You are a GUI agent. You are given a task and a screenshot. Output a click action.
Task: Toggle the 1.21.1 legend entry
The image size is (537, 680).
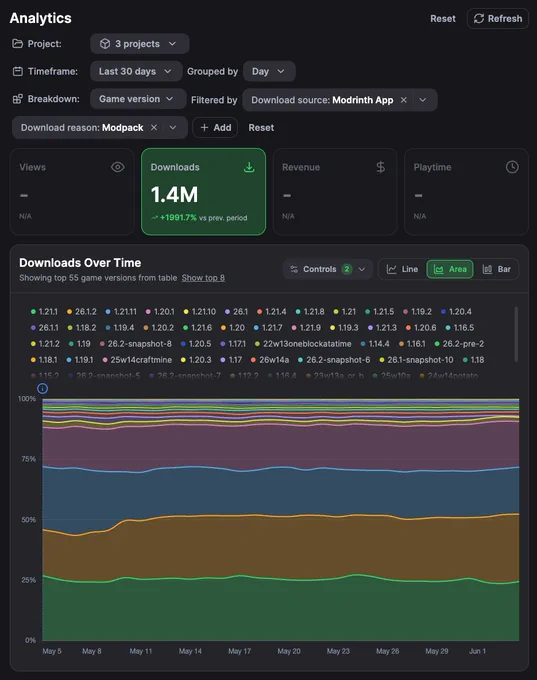coord(44,312)
